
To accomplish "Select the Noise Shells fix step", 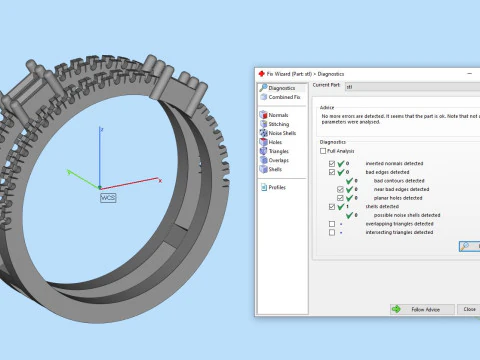I will pyautogui.click(x=282, y=133).
